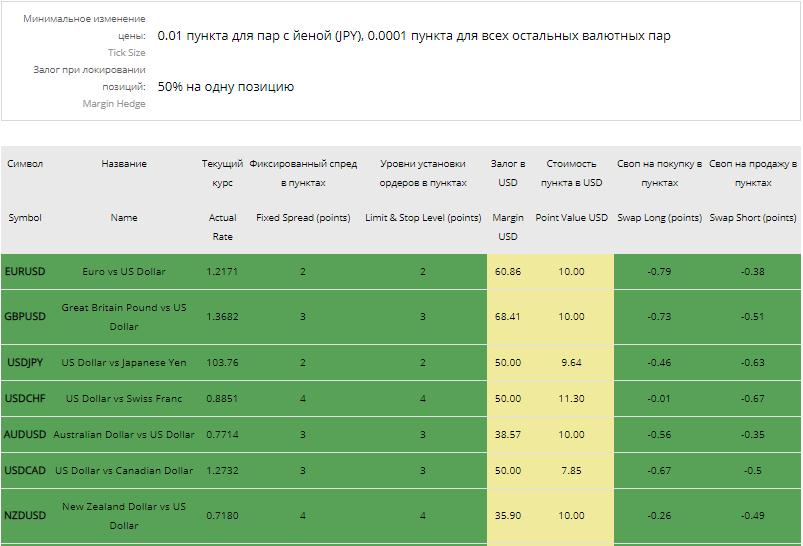Select the USDCHF symbol cell

click(x=25, y=399)
